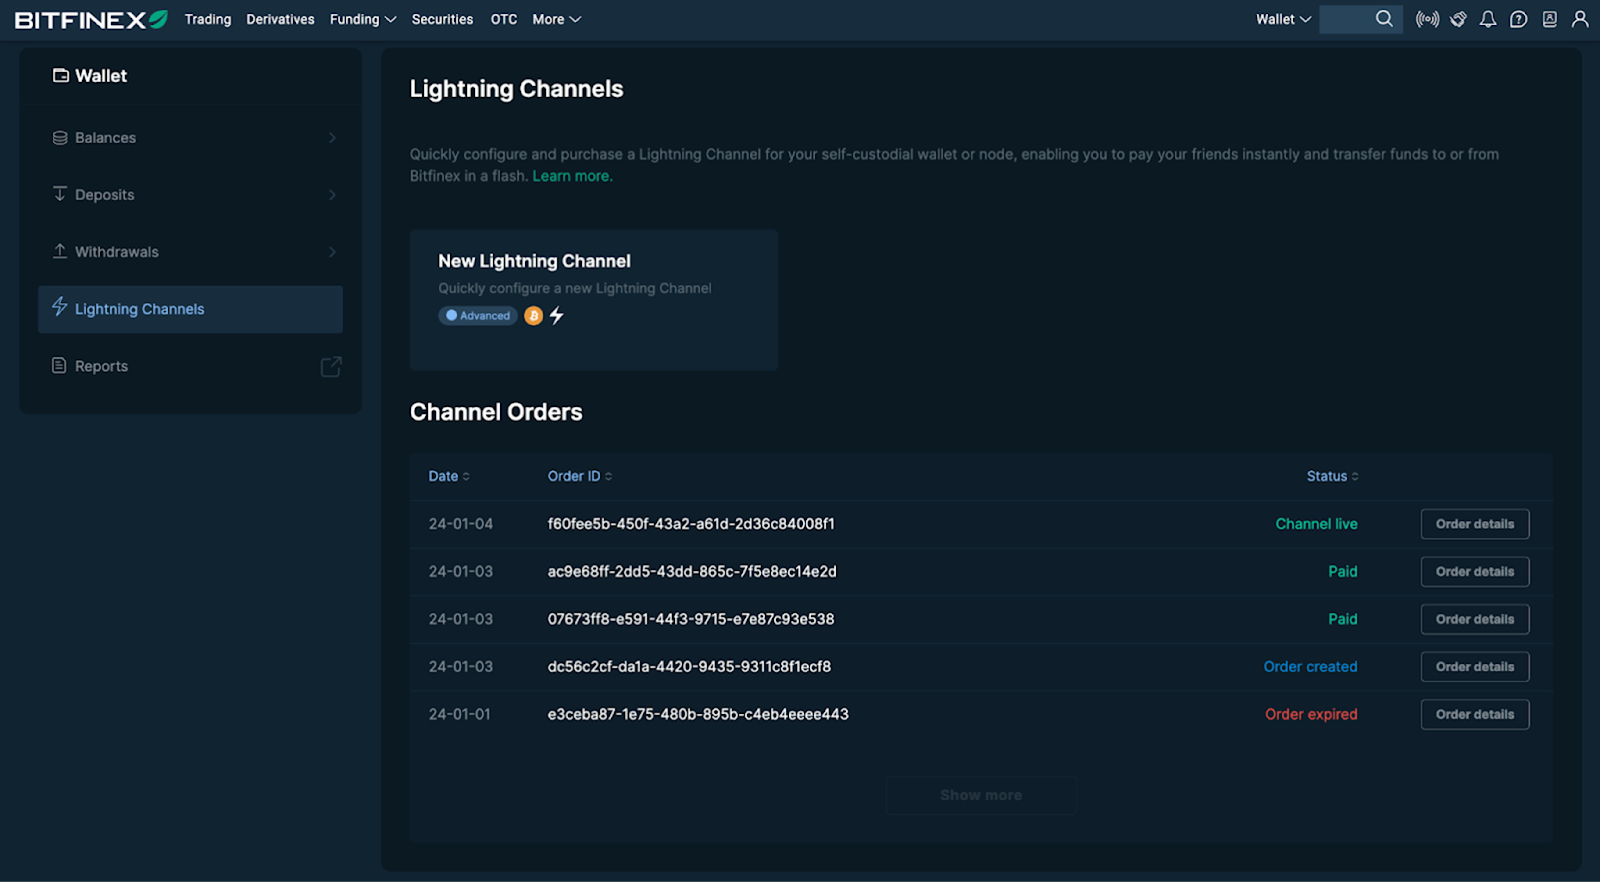The width and height of the screenshot is (1600, 882).
Task: Click the Channel Orders heading
Action: (496, 412)
